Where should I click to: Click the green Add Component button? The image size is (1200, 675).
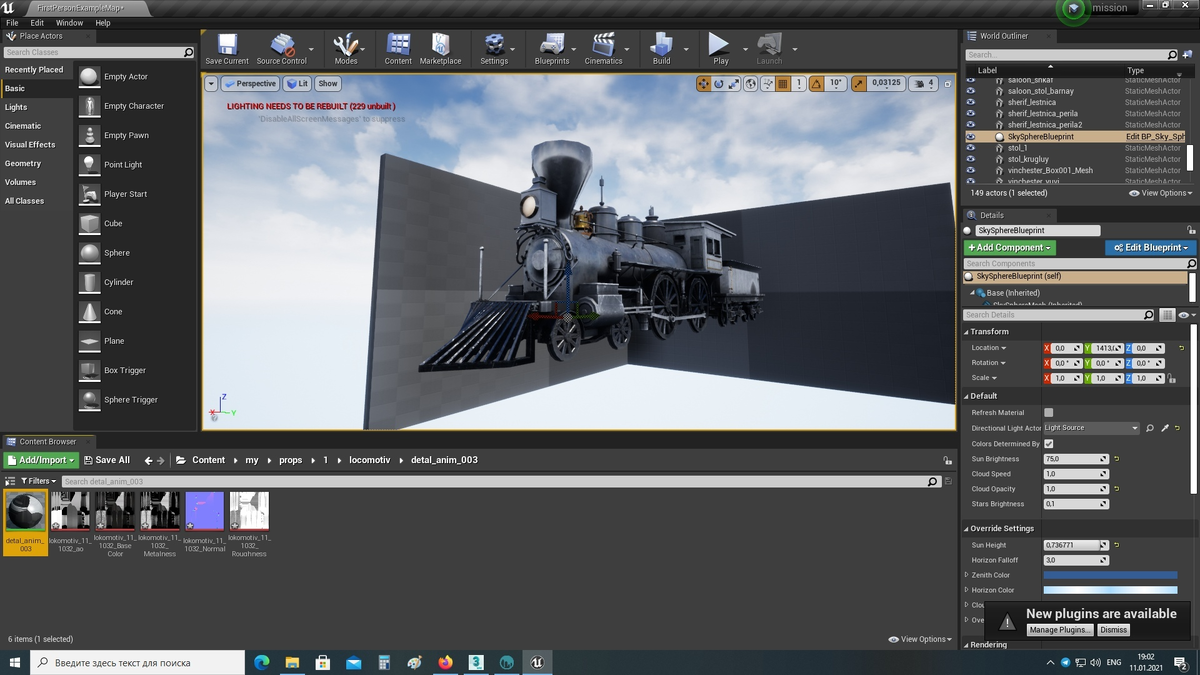[x=1010, y=247]
